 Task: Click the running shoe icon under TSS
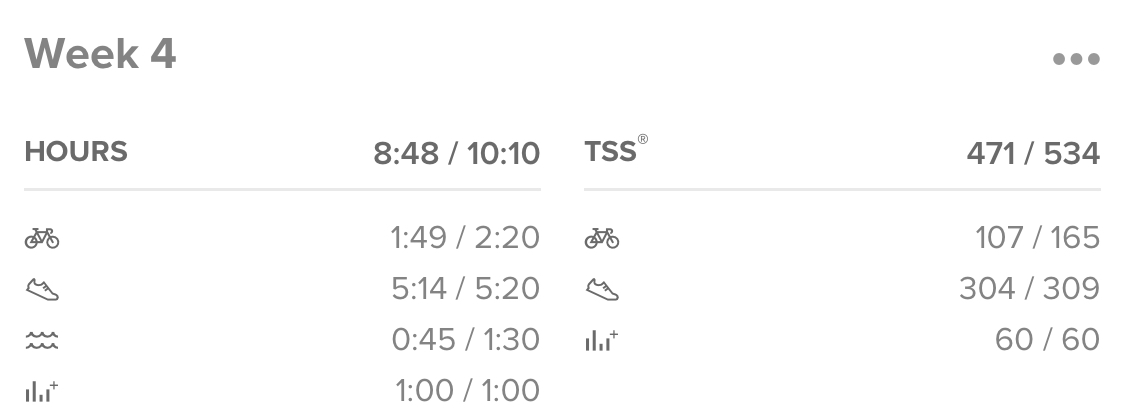601,290
